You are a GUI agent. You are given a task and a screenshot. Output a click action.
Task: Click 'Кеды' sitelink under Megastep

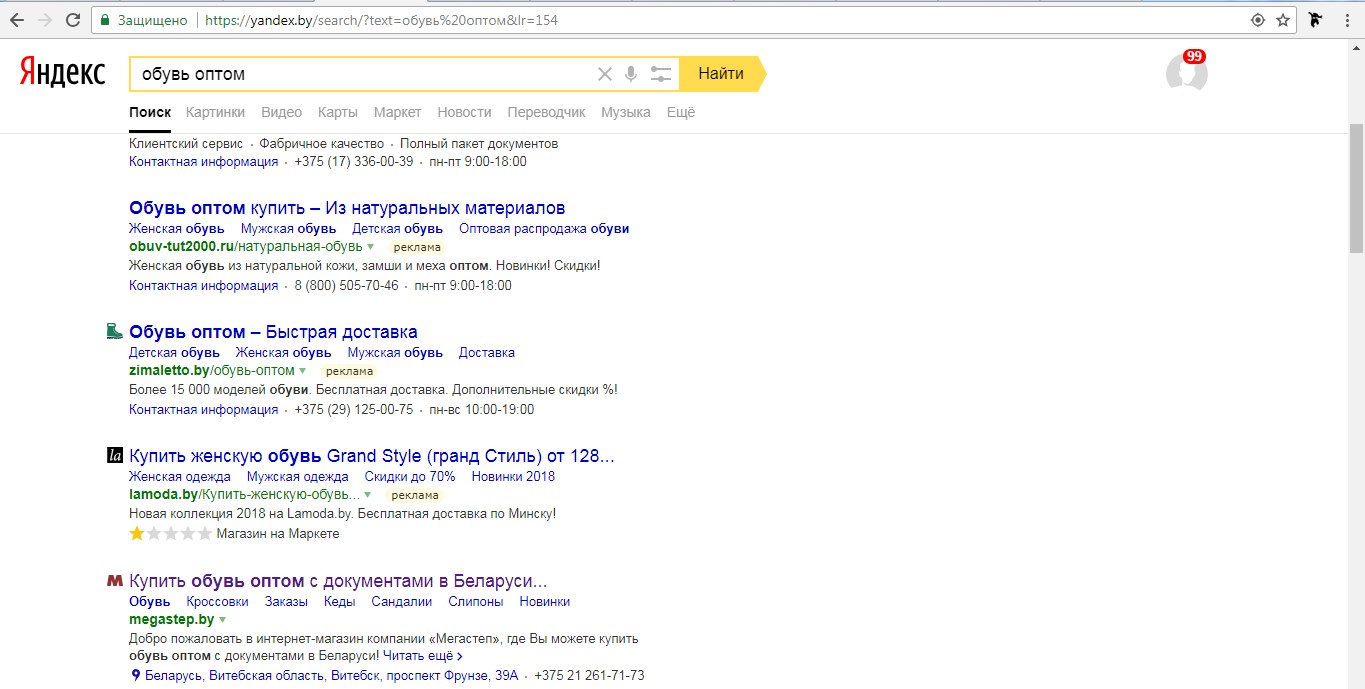[x=339, y=602]
